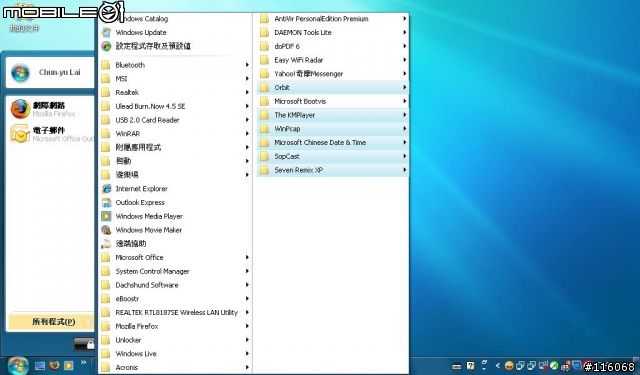Launch Firefox from quick launch bar

click(54, 365)
